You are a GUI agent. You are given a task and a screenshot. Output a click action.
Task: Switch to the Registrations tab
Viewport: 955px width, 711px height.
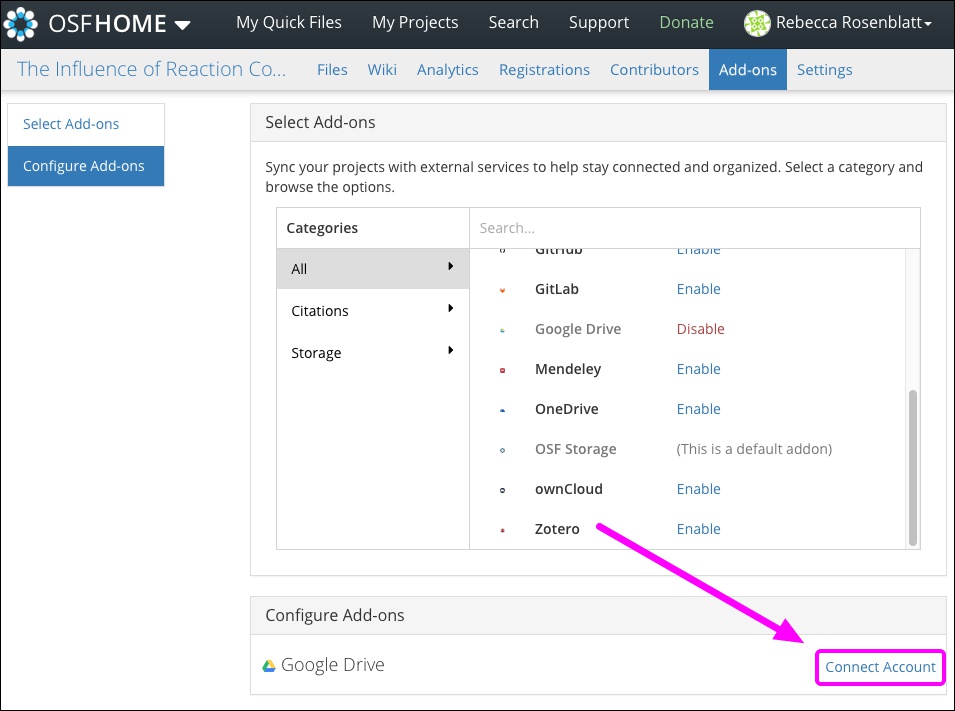544,70
